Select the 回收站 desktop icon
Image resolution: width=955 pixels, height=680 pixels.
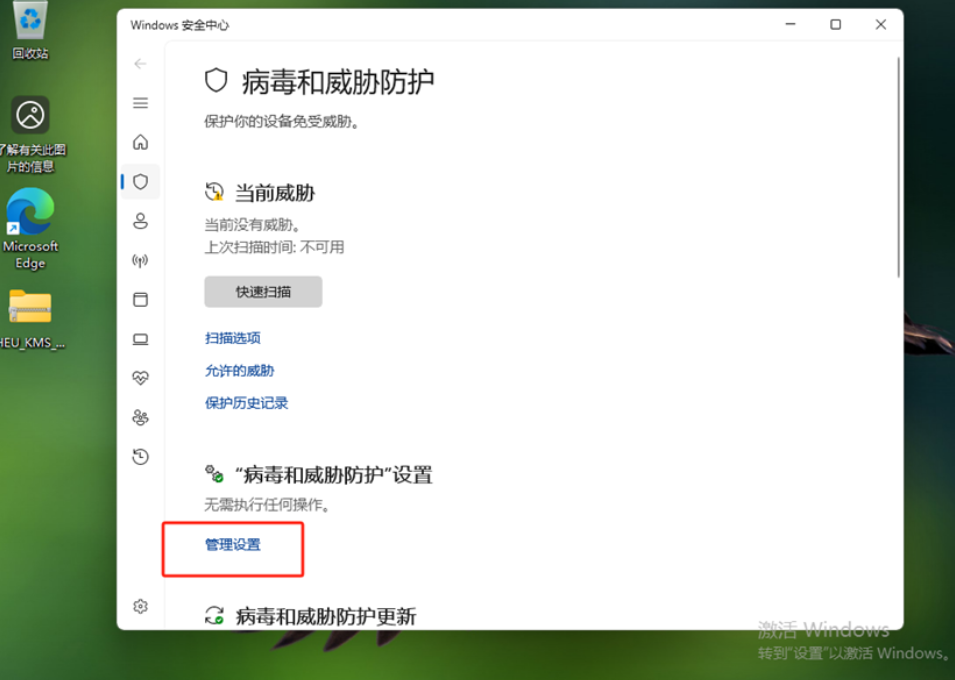30,30
